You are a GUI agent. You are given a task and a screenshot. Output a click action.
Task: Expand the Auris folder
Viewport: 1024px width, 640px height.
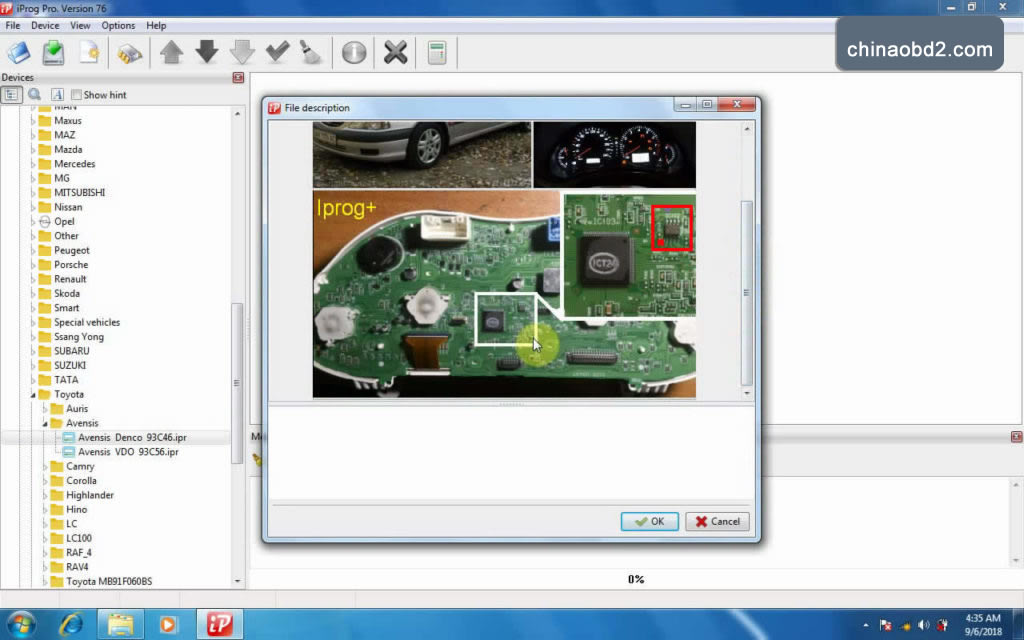coord(45,409)
